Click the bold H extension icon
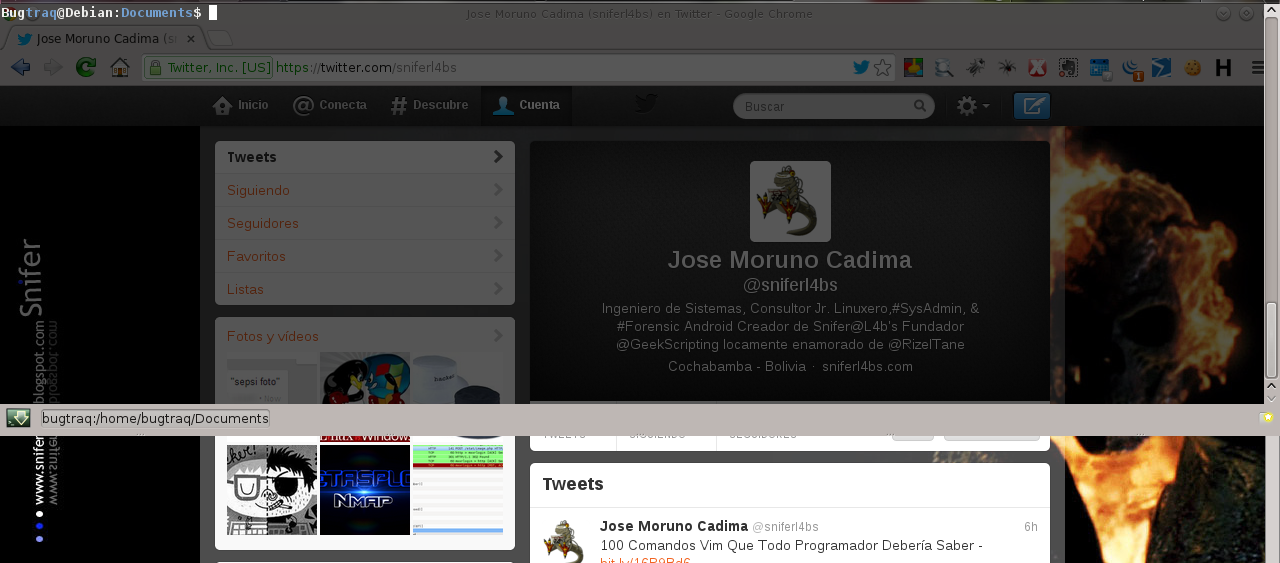 tap(1223, 68)
